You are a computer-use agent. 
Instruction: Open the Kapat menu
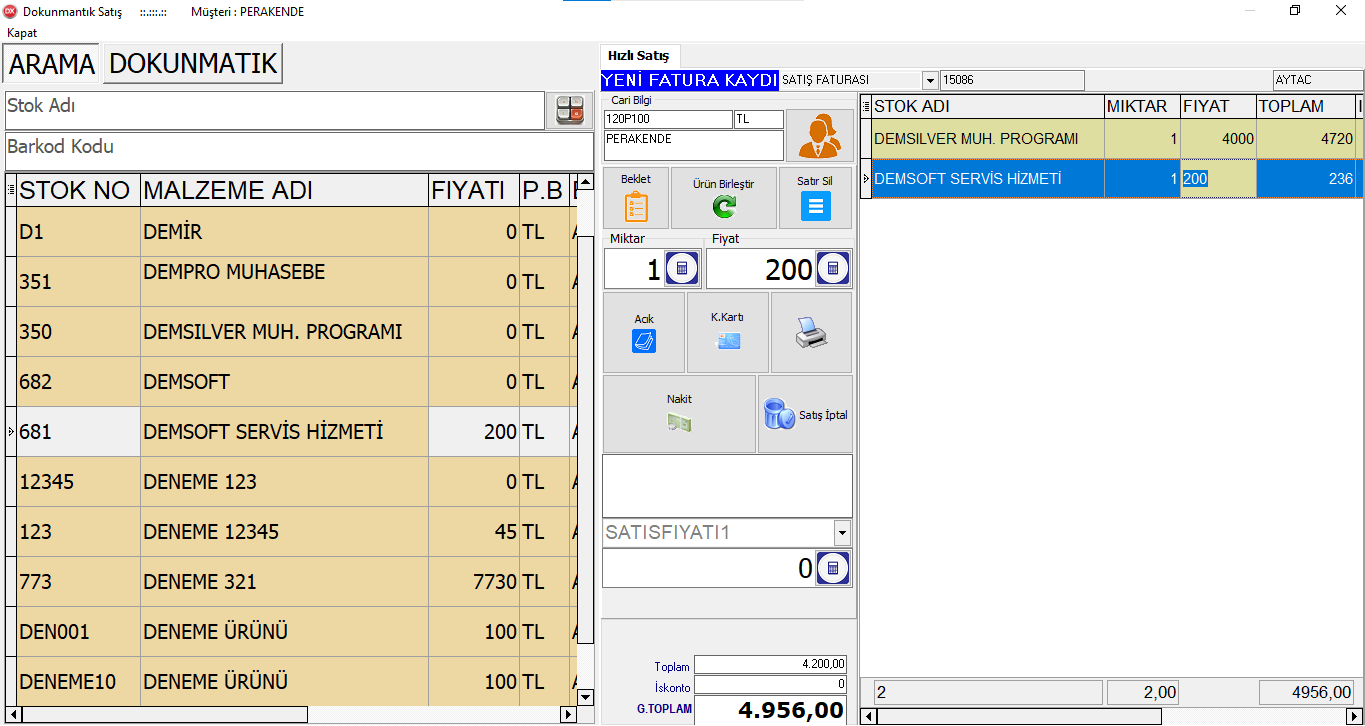(22, 33)
